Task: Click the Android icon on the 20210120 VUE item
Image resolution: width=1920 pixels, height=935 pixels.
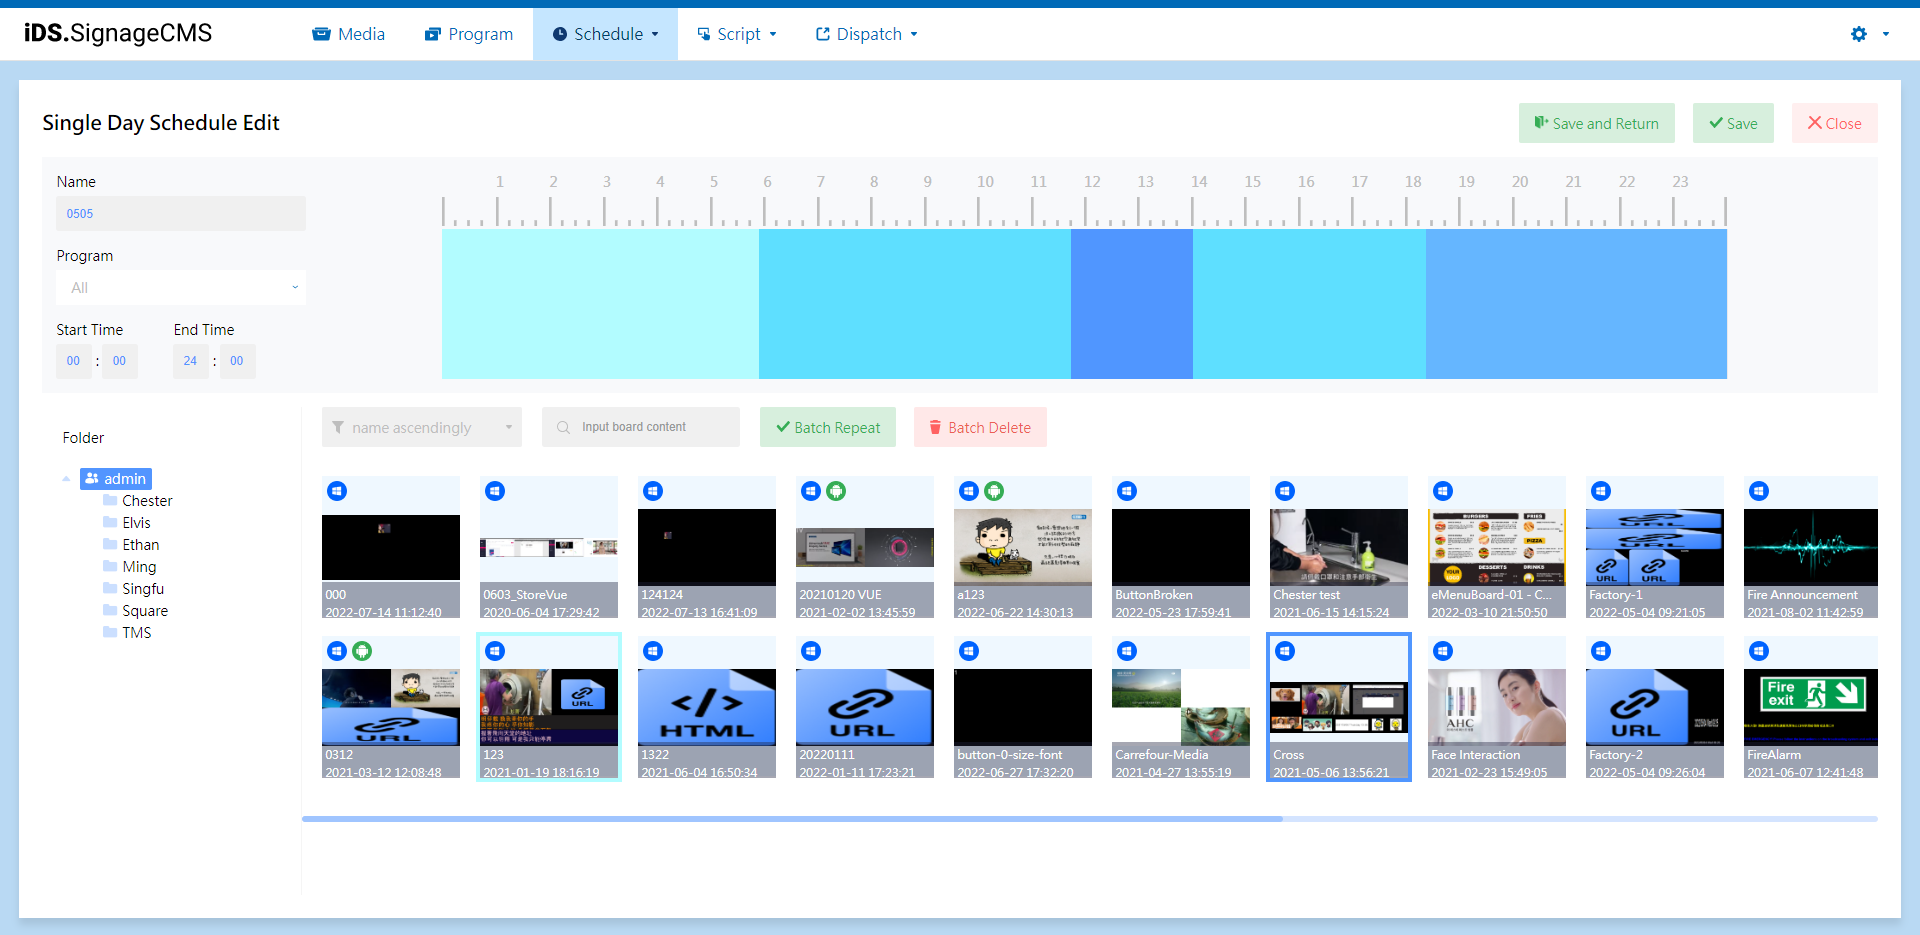Action: (x=837, y=491)
